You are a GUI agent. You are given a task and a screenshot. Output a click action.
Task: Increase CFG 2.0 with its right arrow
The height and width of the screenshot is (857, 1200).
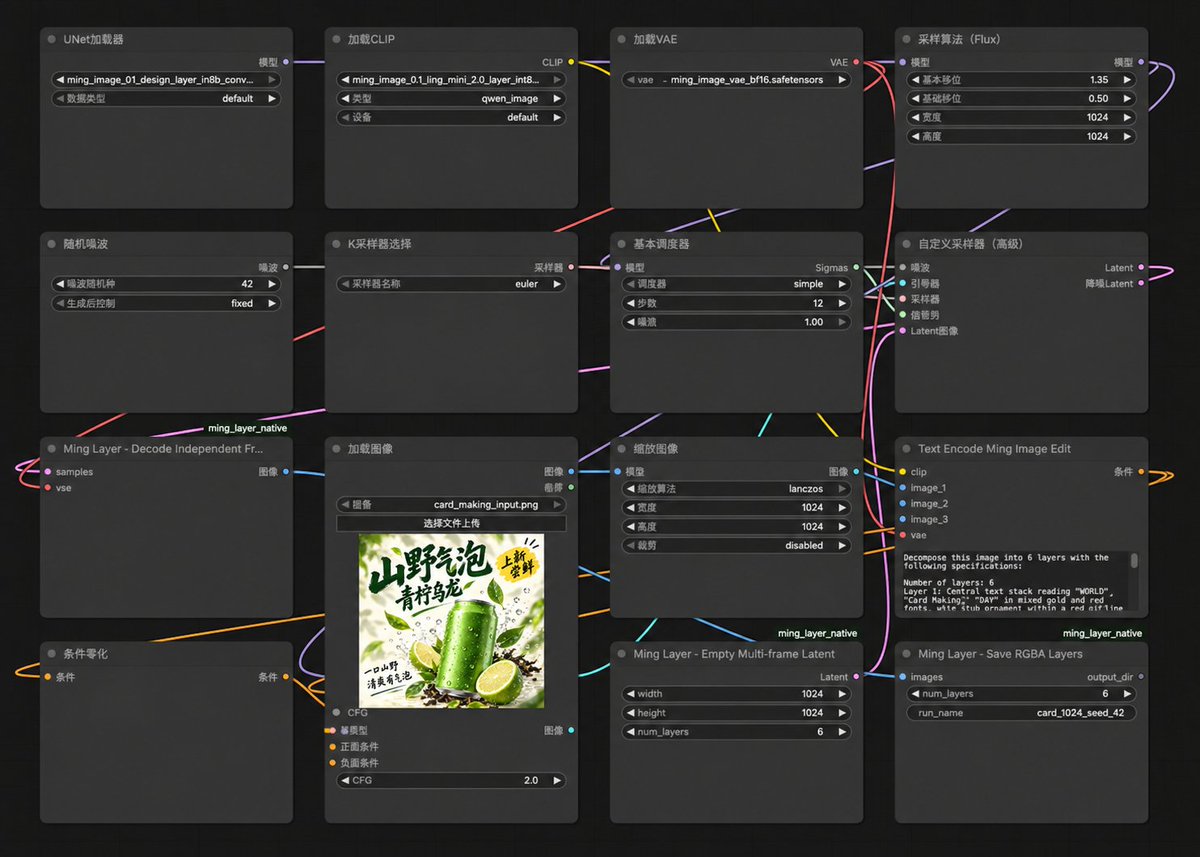click(x=558, y=780)
